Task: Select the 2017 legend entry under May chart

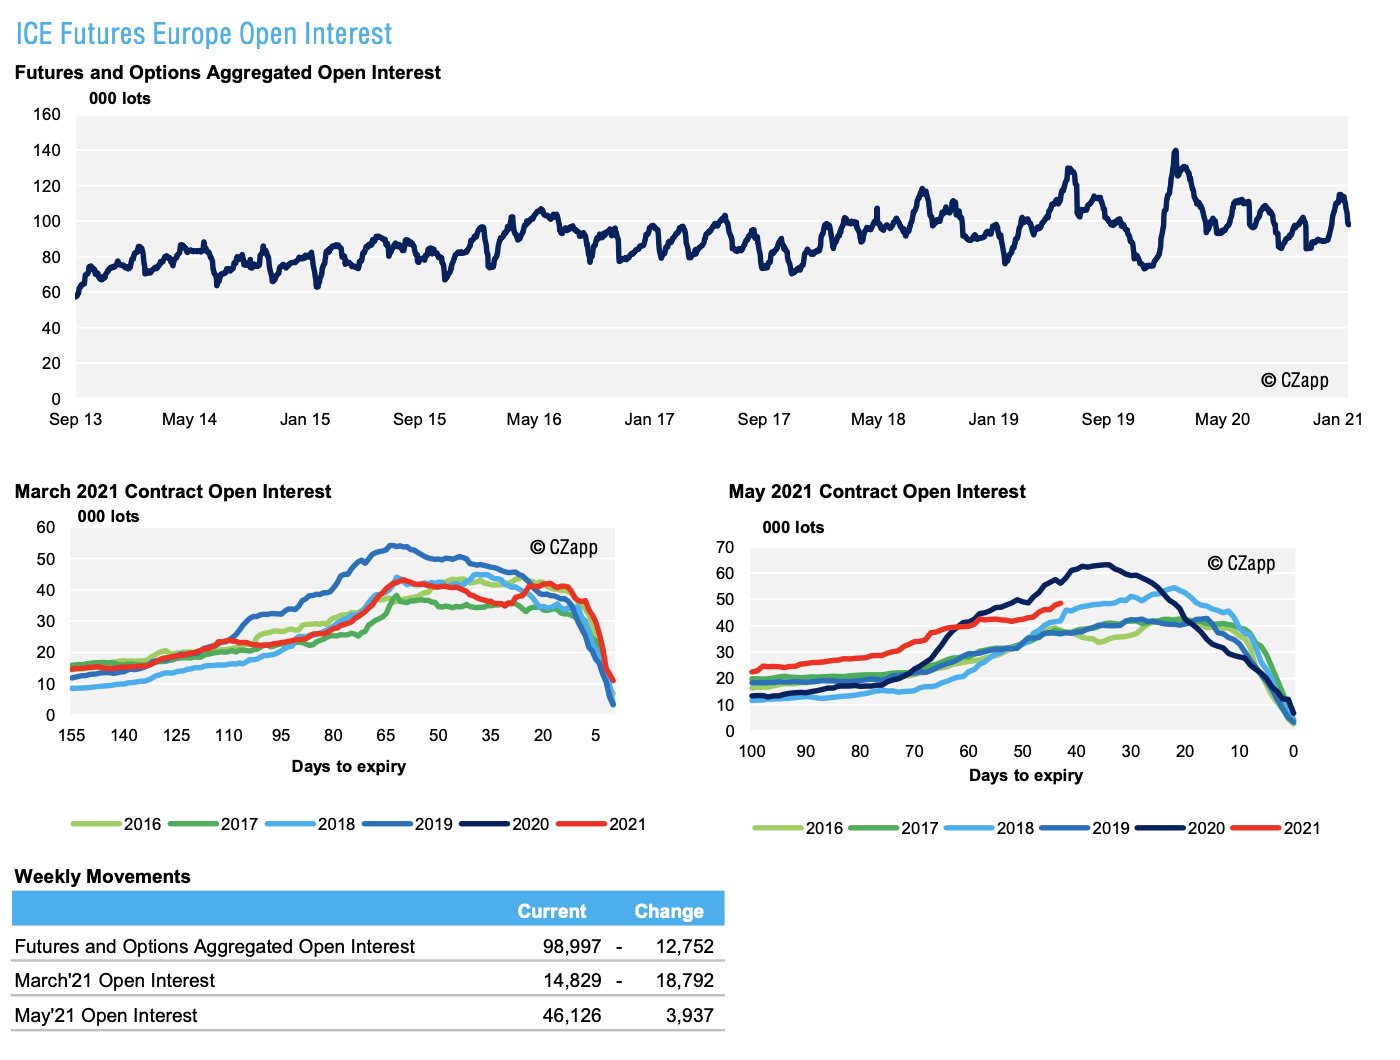Action: tap(894, 828)
